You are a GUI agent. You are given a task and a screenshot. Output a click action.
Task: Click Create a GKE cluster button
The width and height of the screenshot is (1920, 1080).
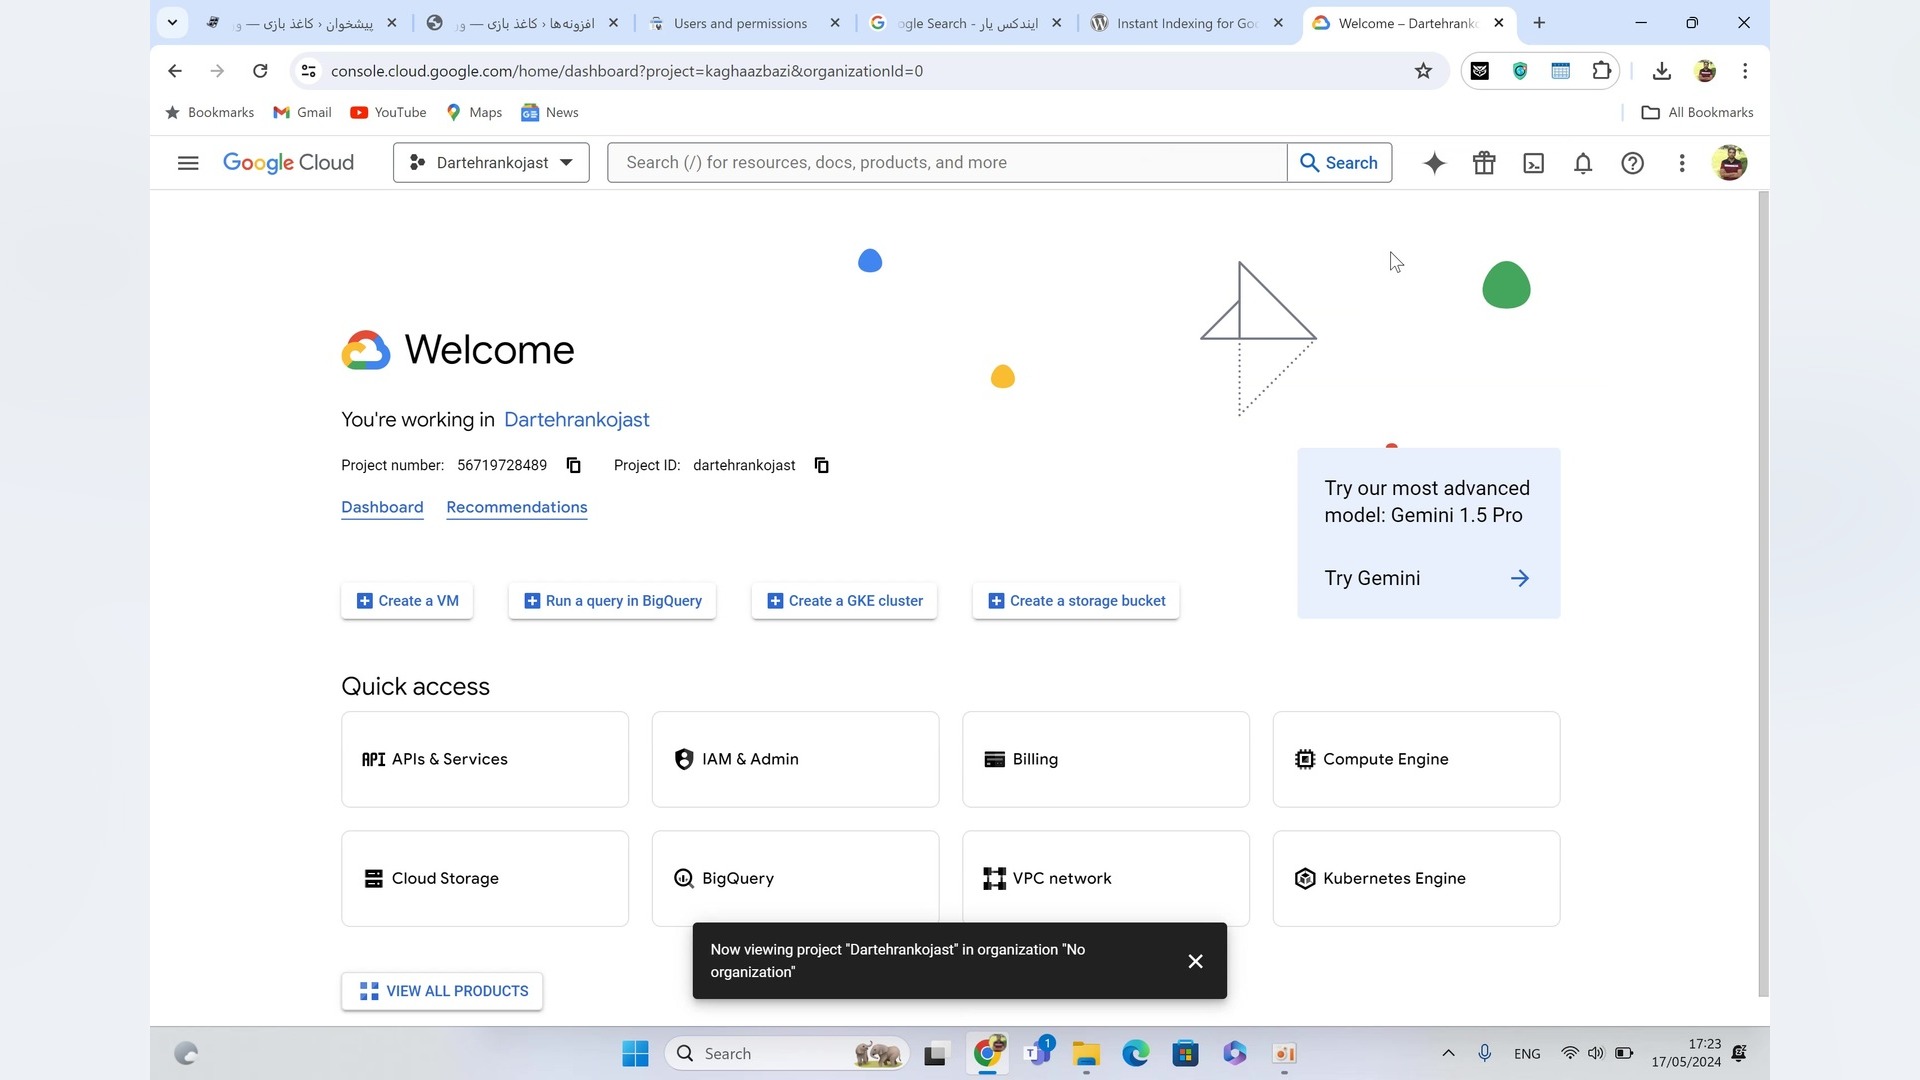[x=845, y=601]
